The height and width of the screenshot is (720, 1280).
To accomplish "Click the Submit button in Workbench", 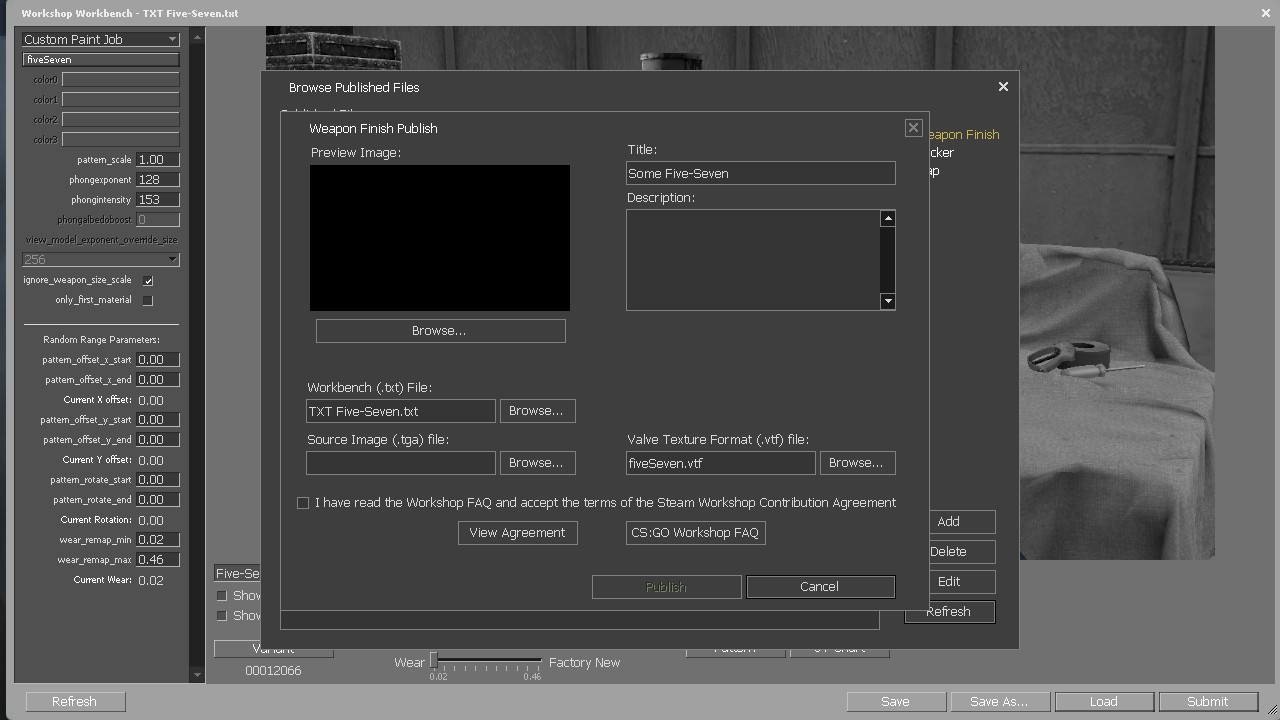I will pos(1208,702).
